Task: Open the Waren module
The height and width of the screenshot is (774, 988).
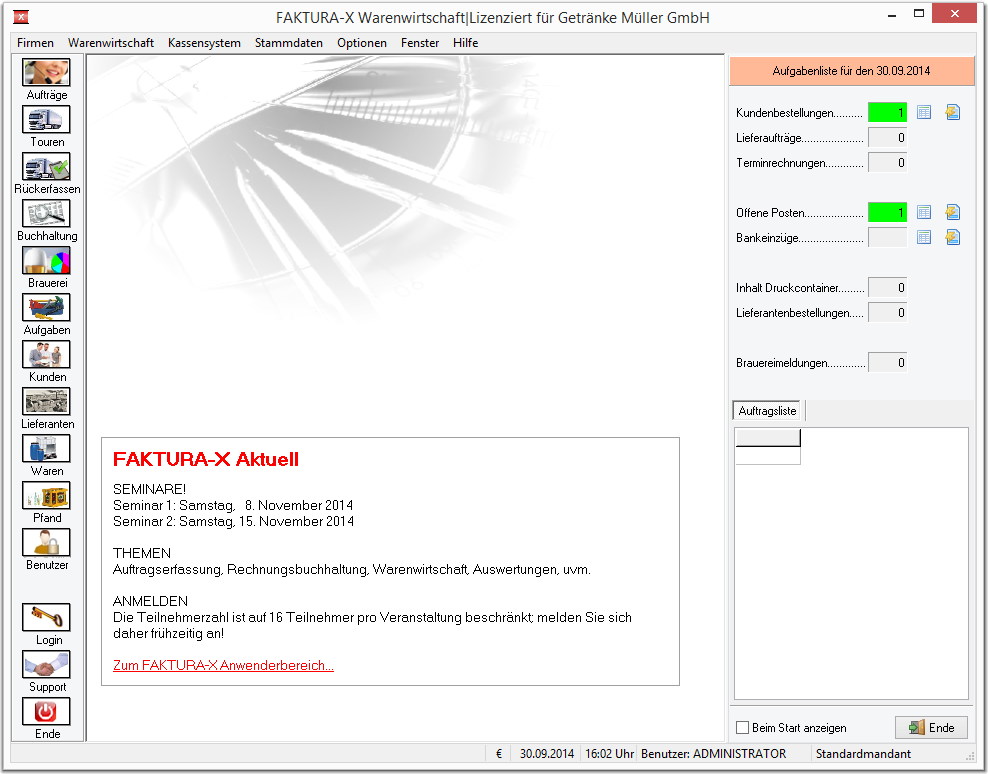Action: click(x=46, y=449)
